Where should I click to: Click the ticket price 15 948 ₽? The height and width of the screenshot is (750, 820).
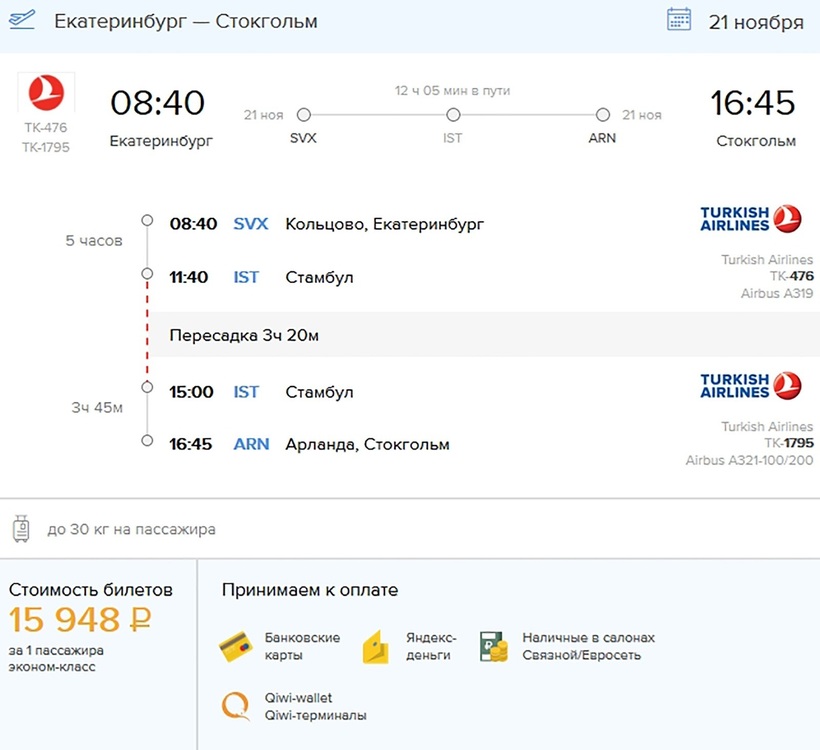click(80, 620)
